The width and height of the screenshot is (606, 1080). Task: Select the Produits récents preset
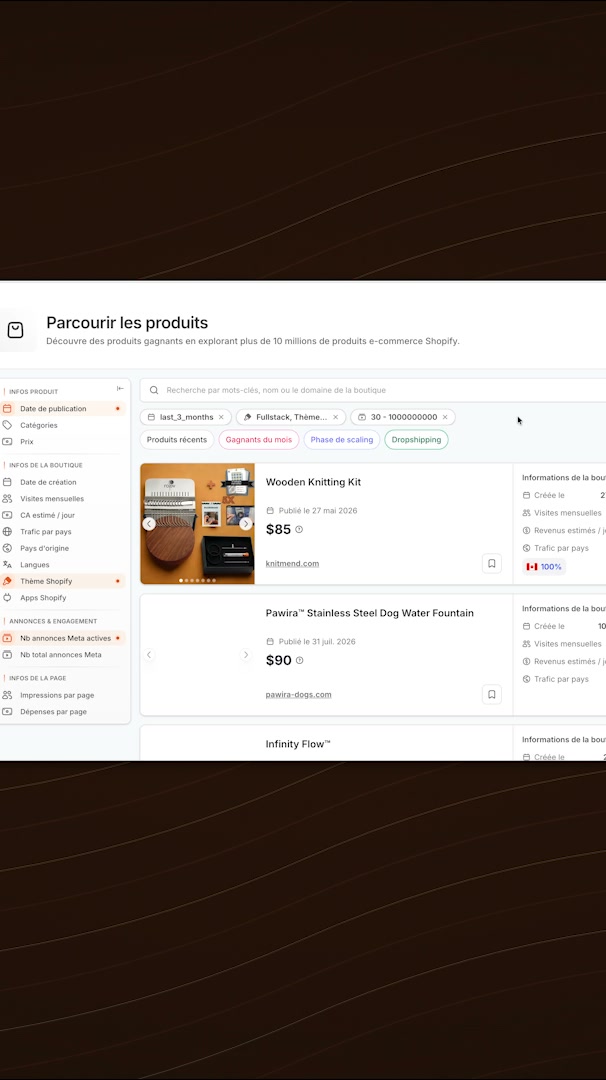pyautogui.click(x=176, y=439)
